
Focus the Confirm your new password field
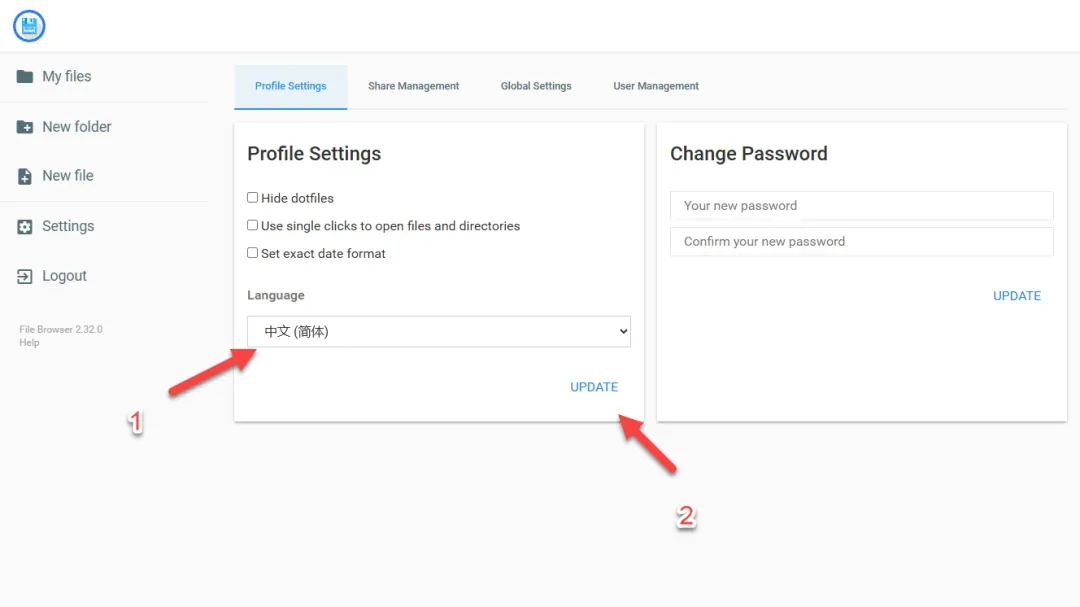862,241
